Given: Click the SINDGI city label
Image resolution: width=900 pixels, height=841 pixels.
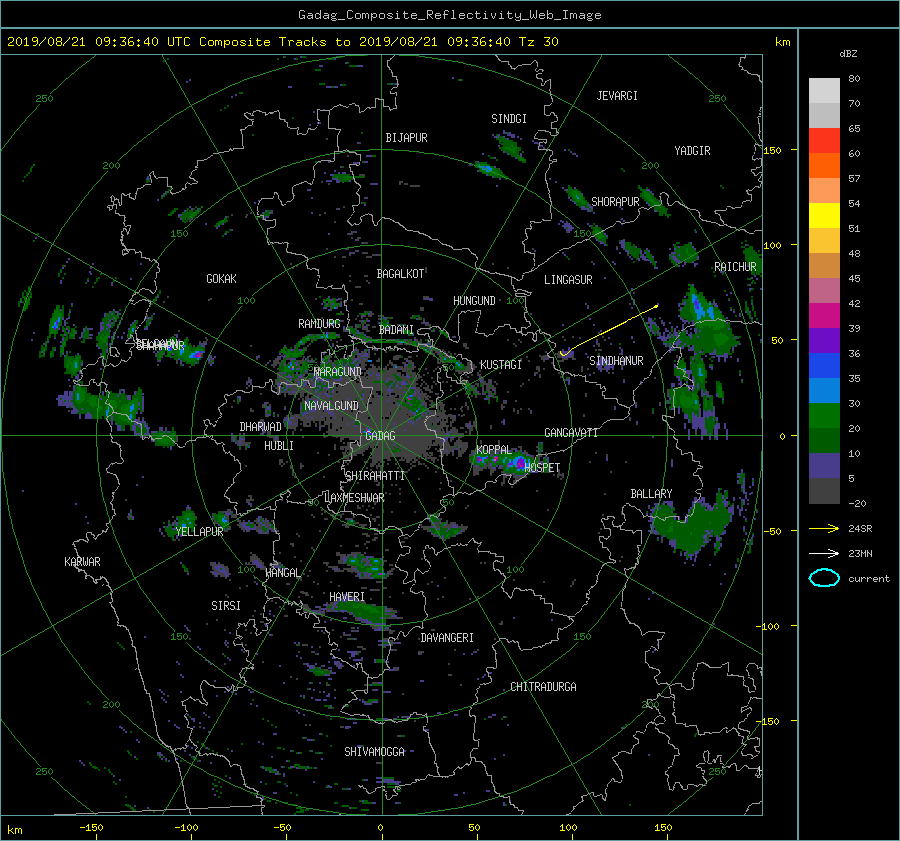Looking at the screenshot, I should [509, 119].
